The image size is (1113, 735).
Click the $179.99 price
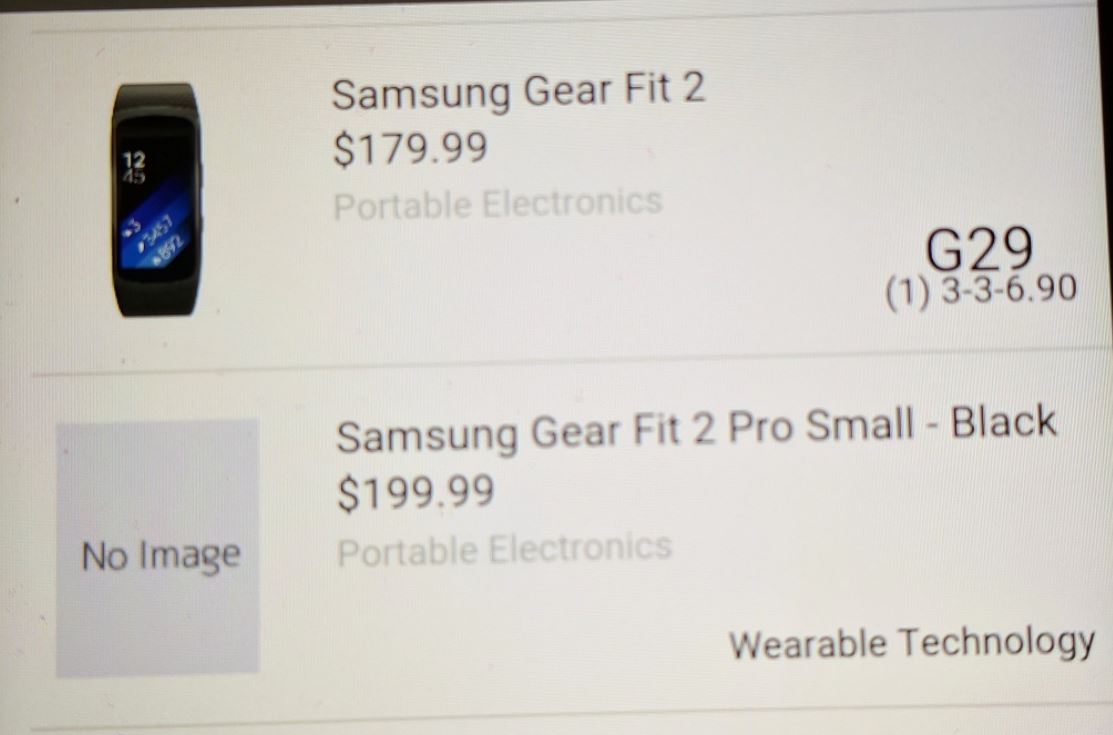[410, 148]
